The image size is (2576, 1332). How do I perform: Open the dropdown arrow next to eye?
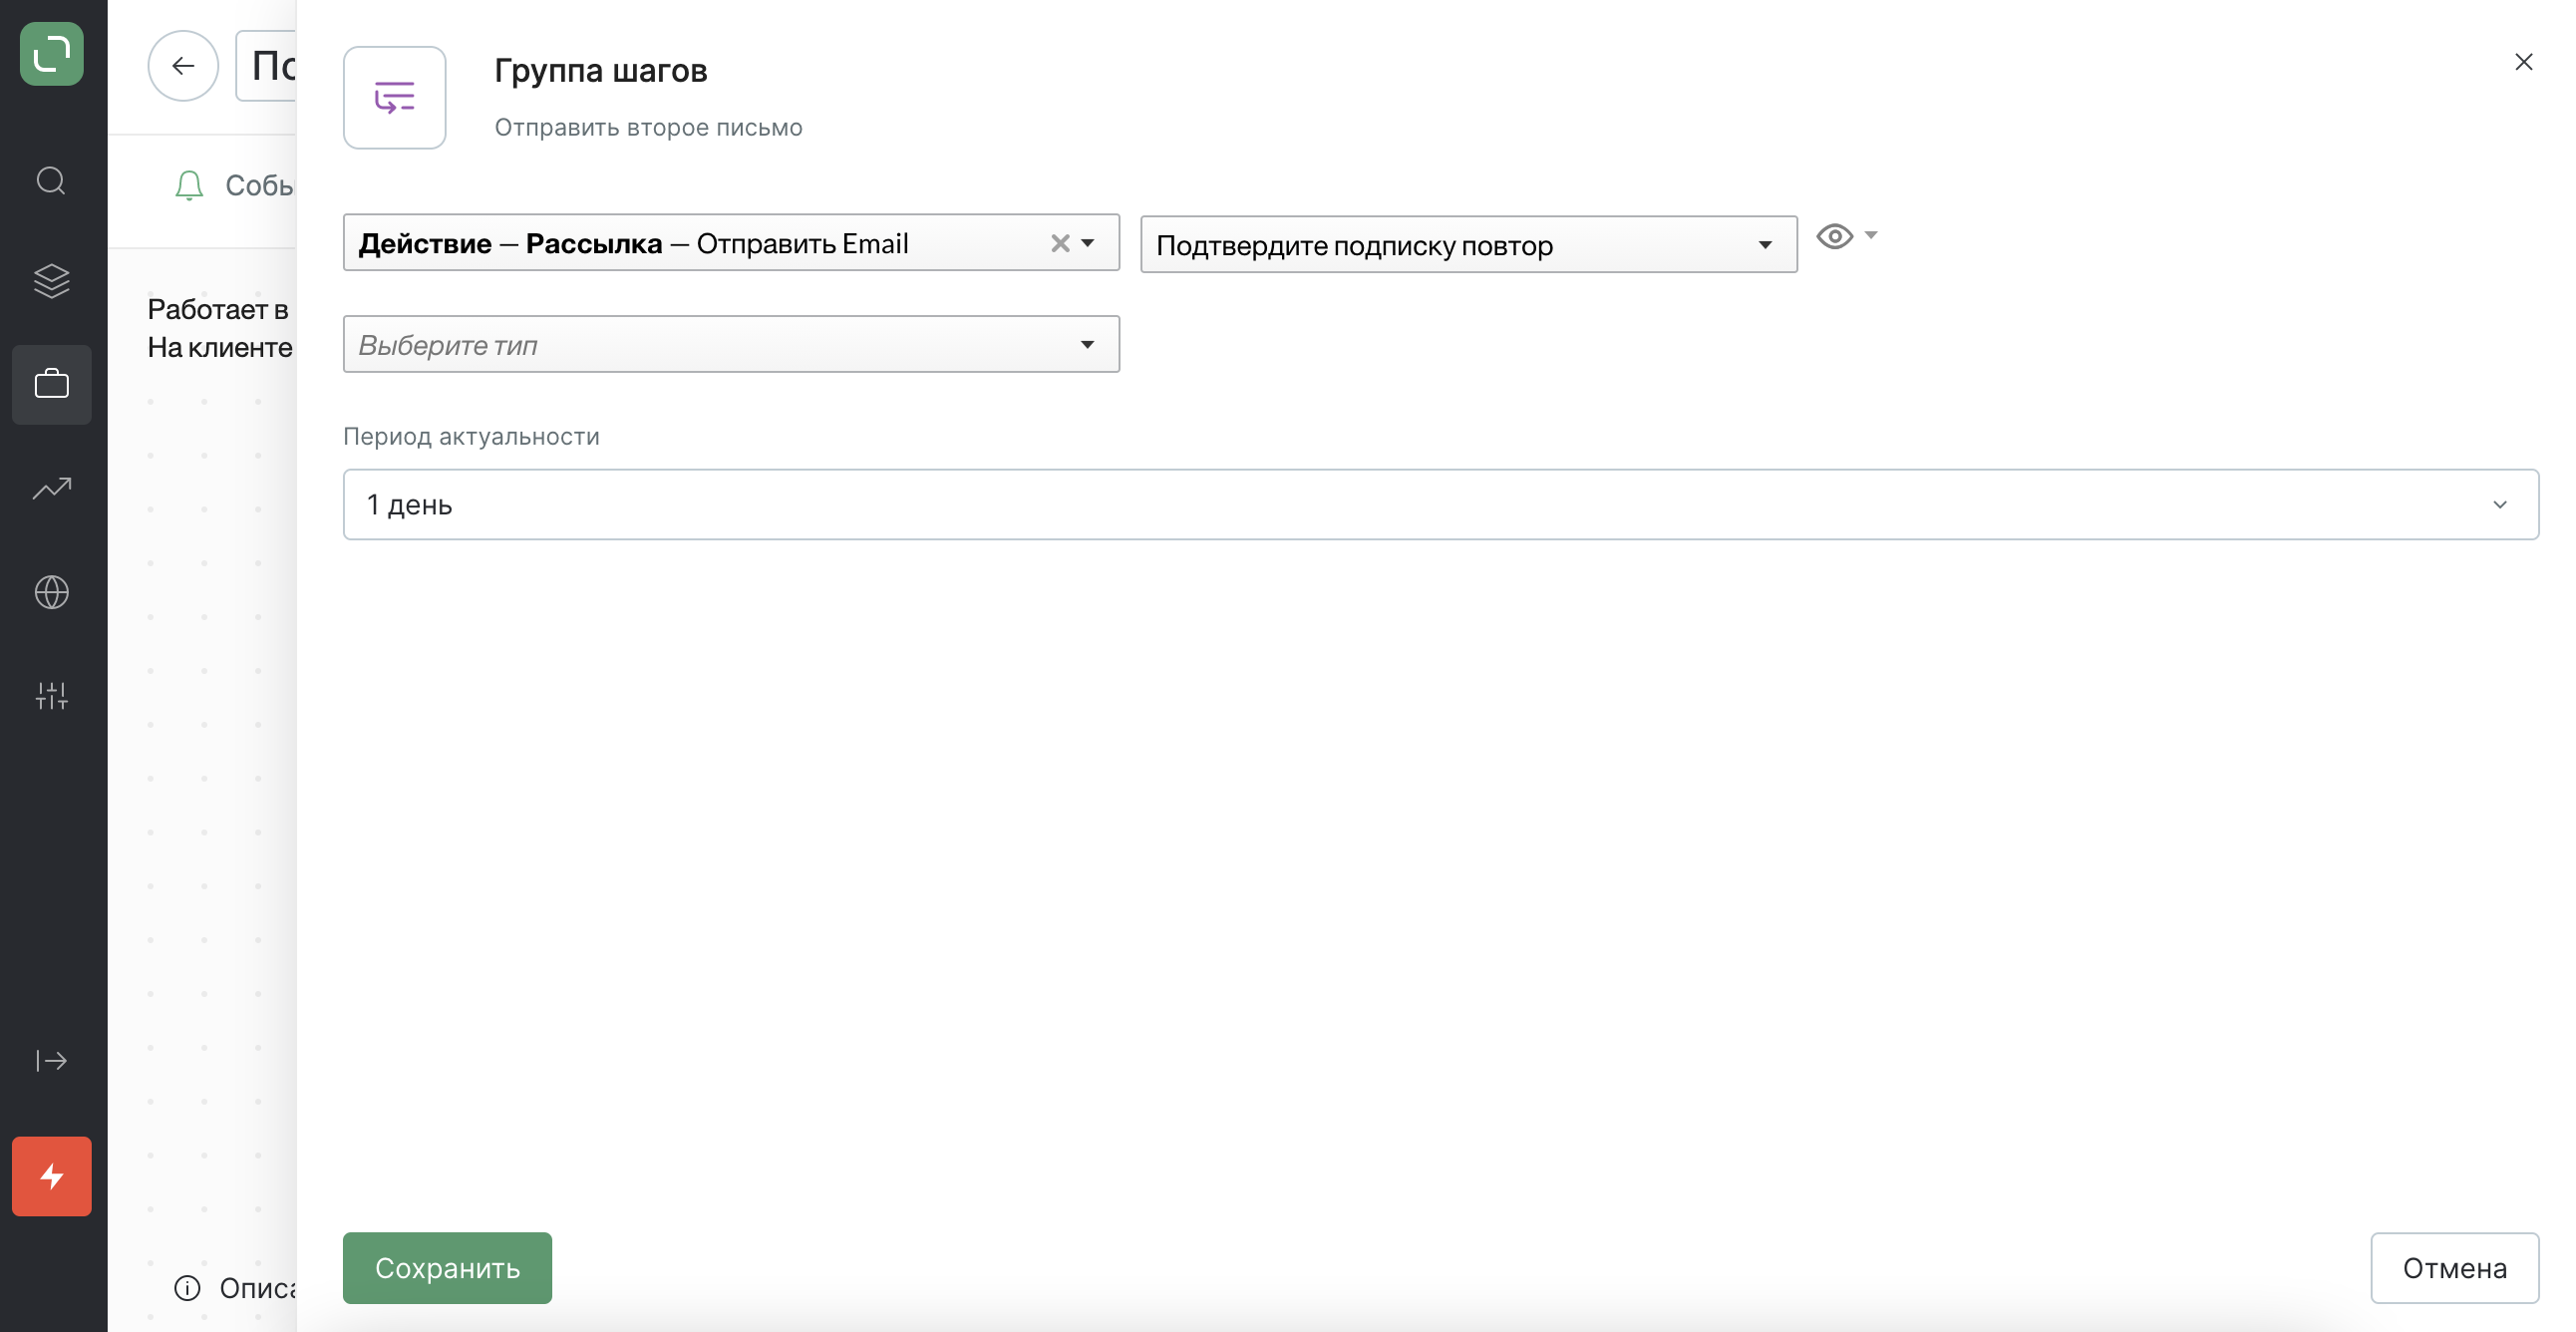coord(1871,235)
